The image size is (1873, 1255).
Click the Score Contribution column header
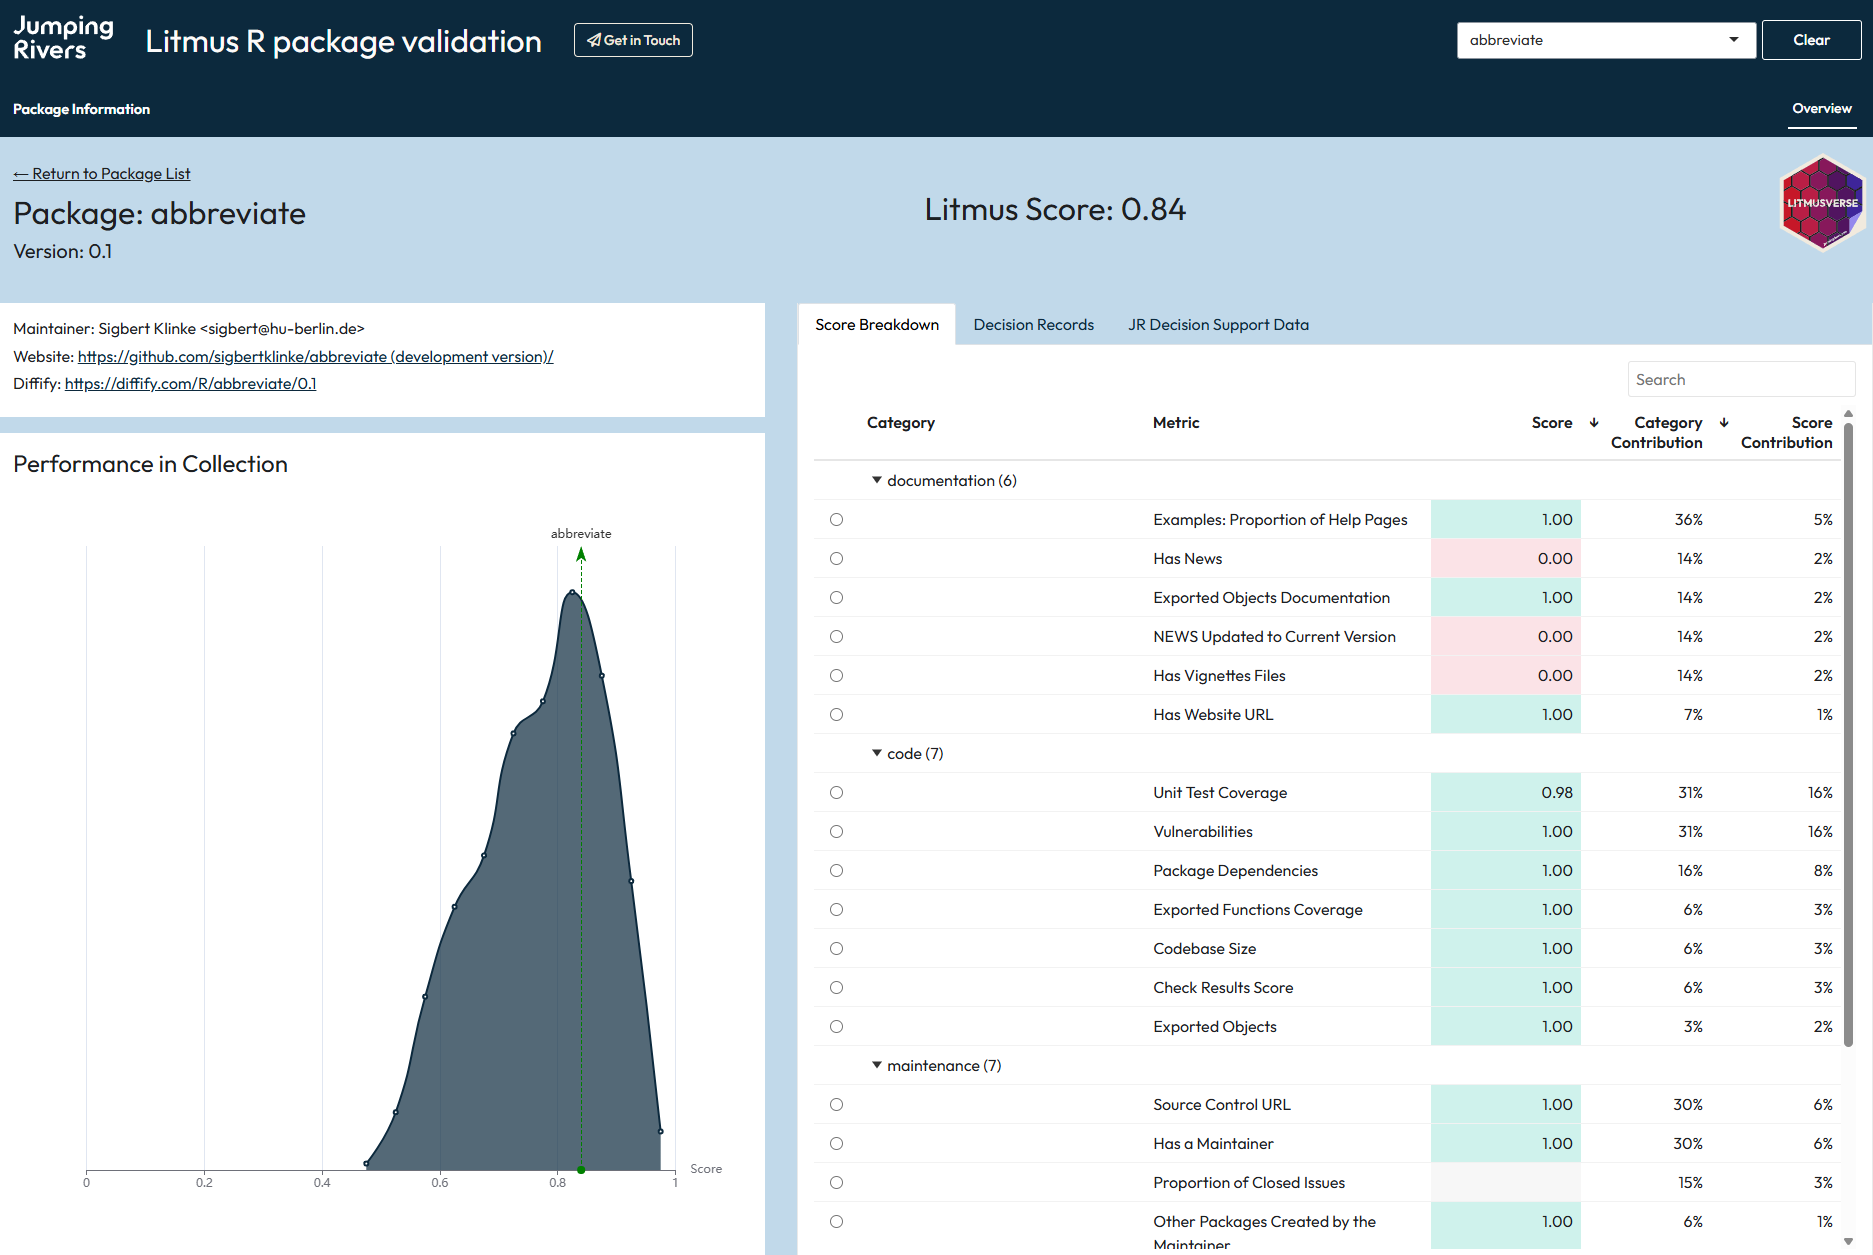click(1786, 433)
